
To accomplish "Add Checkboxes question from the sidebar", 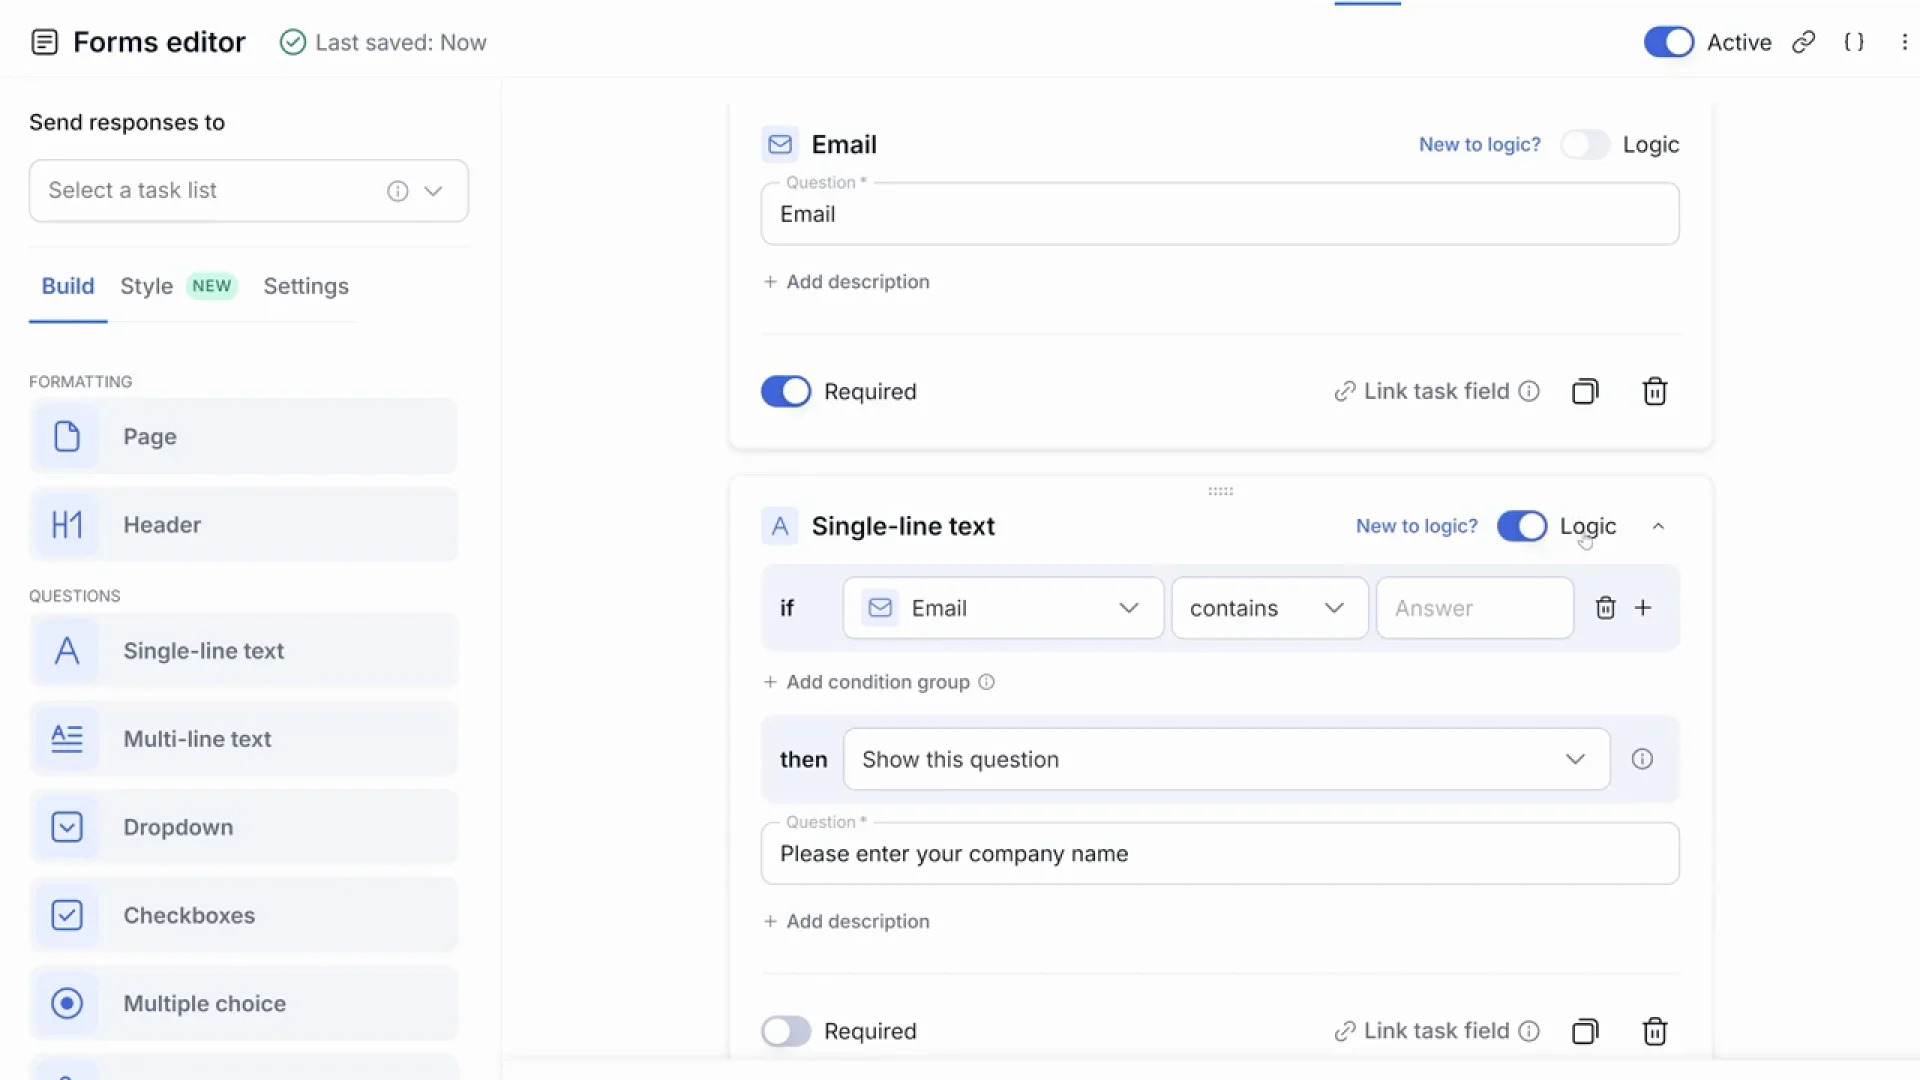I will click(243, 915).
